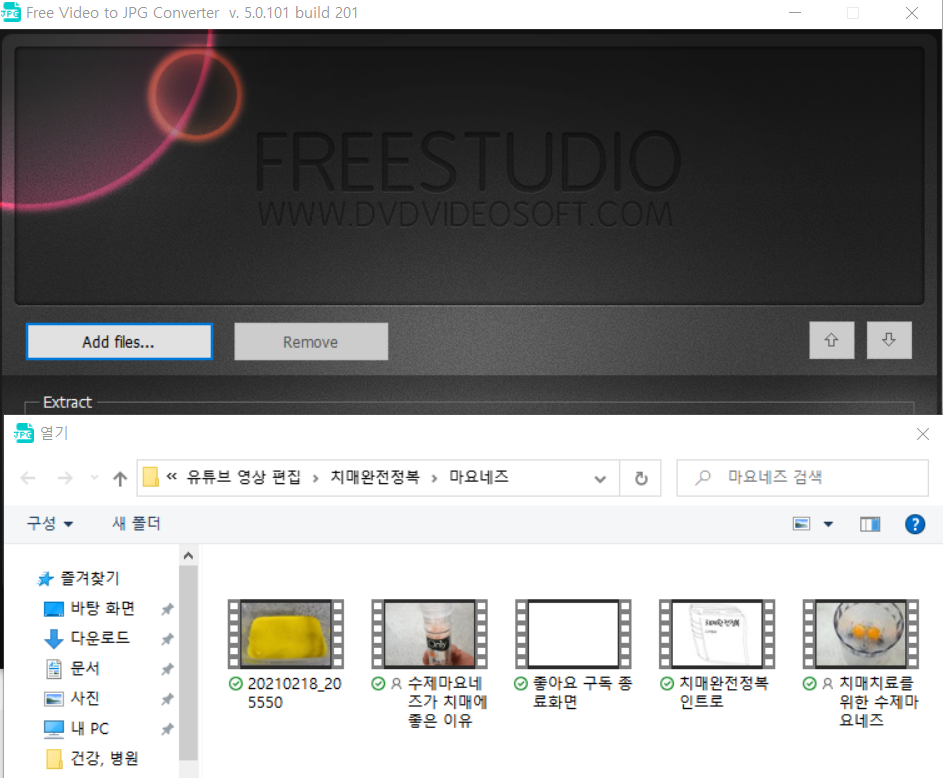
Task: Open 바탕 화면 in the sidebar
Action: pyautogui.click(x=90, y=608)
